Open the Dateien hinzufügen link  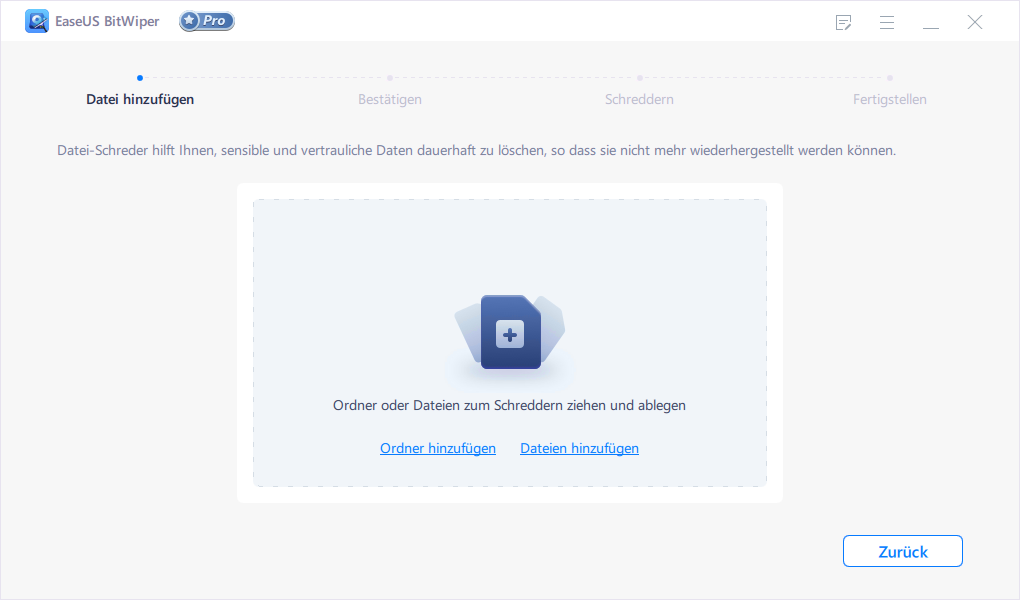579,448
